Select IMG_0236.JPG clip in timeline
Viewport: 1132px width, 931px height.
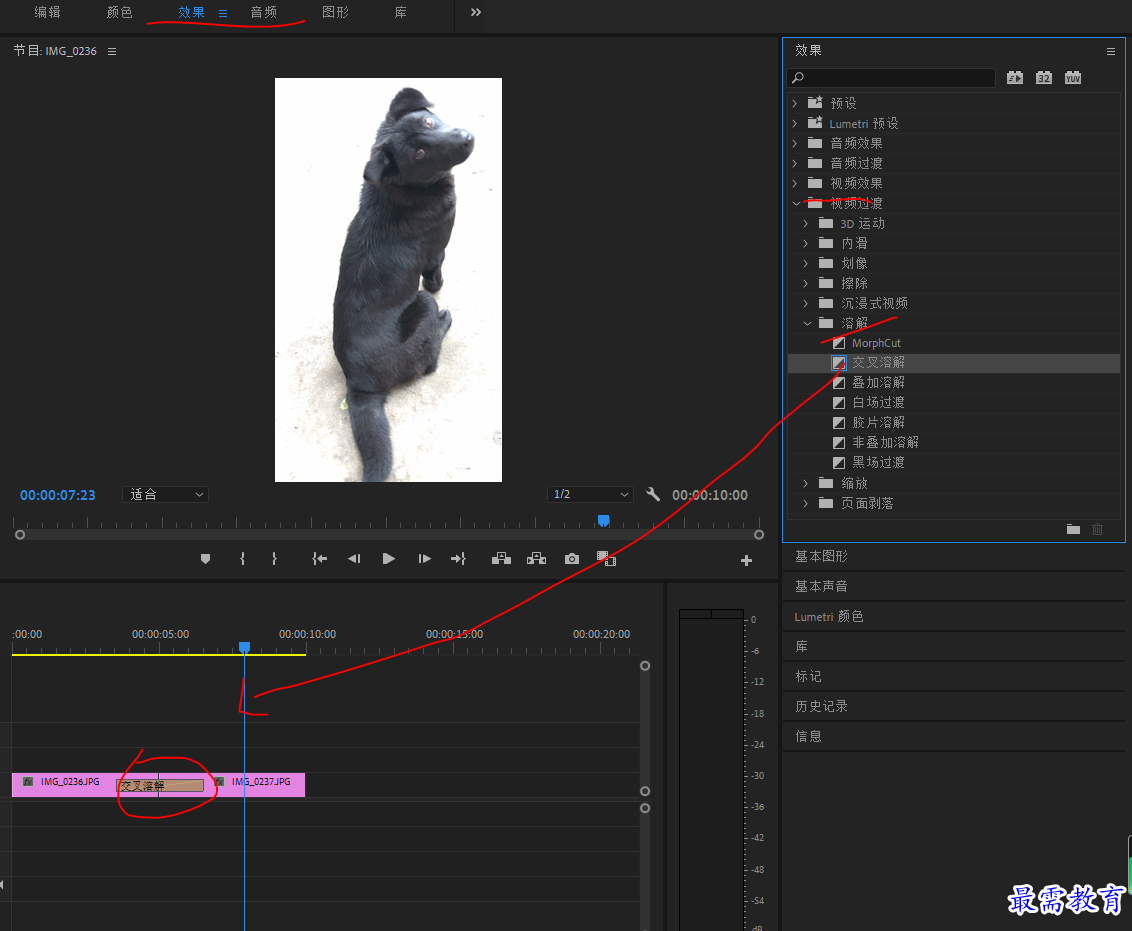click(x=64, y=784)
